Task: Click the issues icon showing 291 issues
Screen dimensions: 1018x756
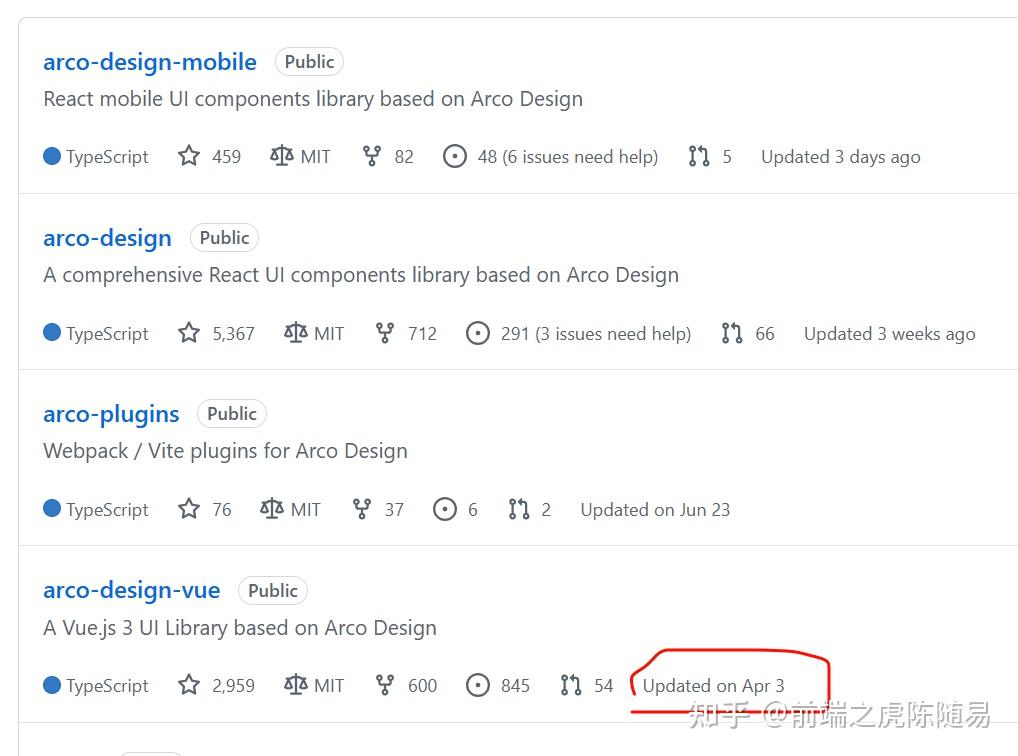Action: [x=478, y=333]
